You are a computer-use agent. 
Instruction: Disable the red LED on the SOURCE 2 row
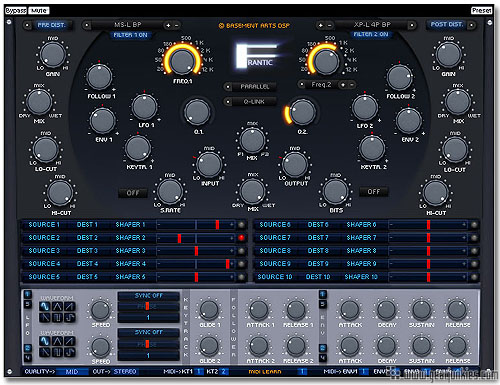pyautogui.click(x=241, y=238)
